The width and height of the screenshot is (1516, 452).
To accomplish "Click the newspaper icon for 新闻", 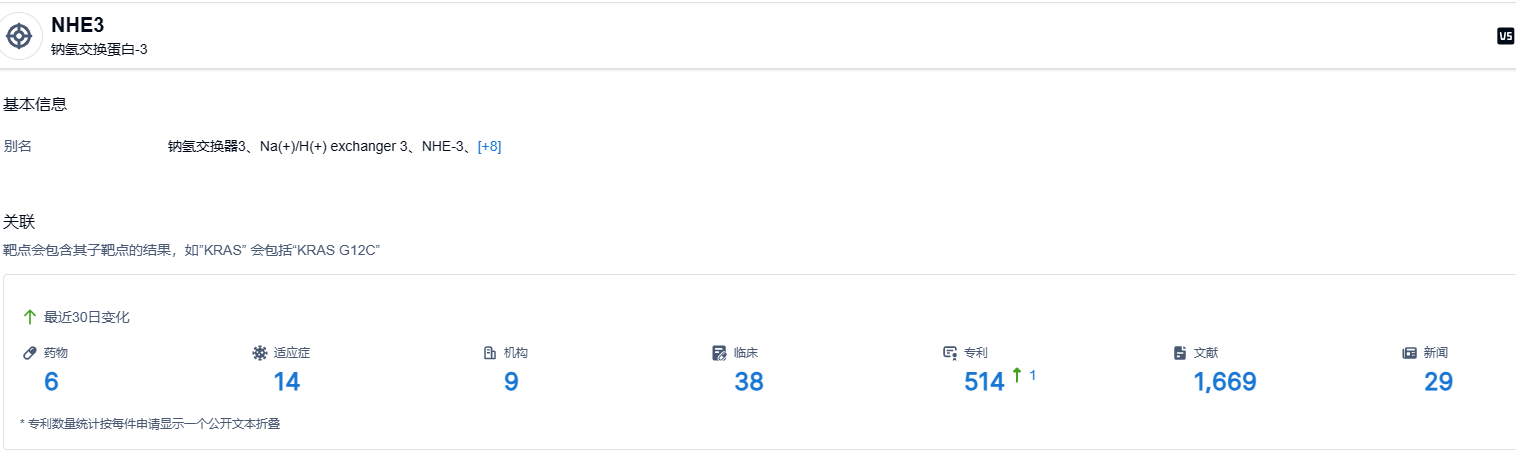I will coord(1410,353).
